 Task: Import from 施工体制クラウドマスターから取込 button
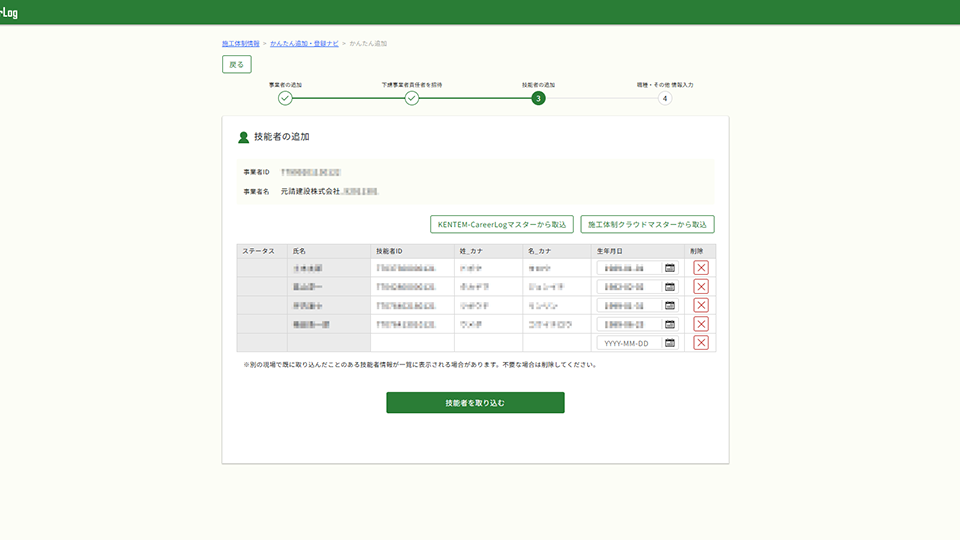647,224
